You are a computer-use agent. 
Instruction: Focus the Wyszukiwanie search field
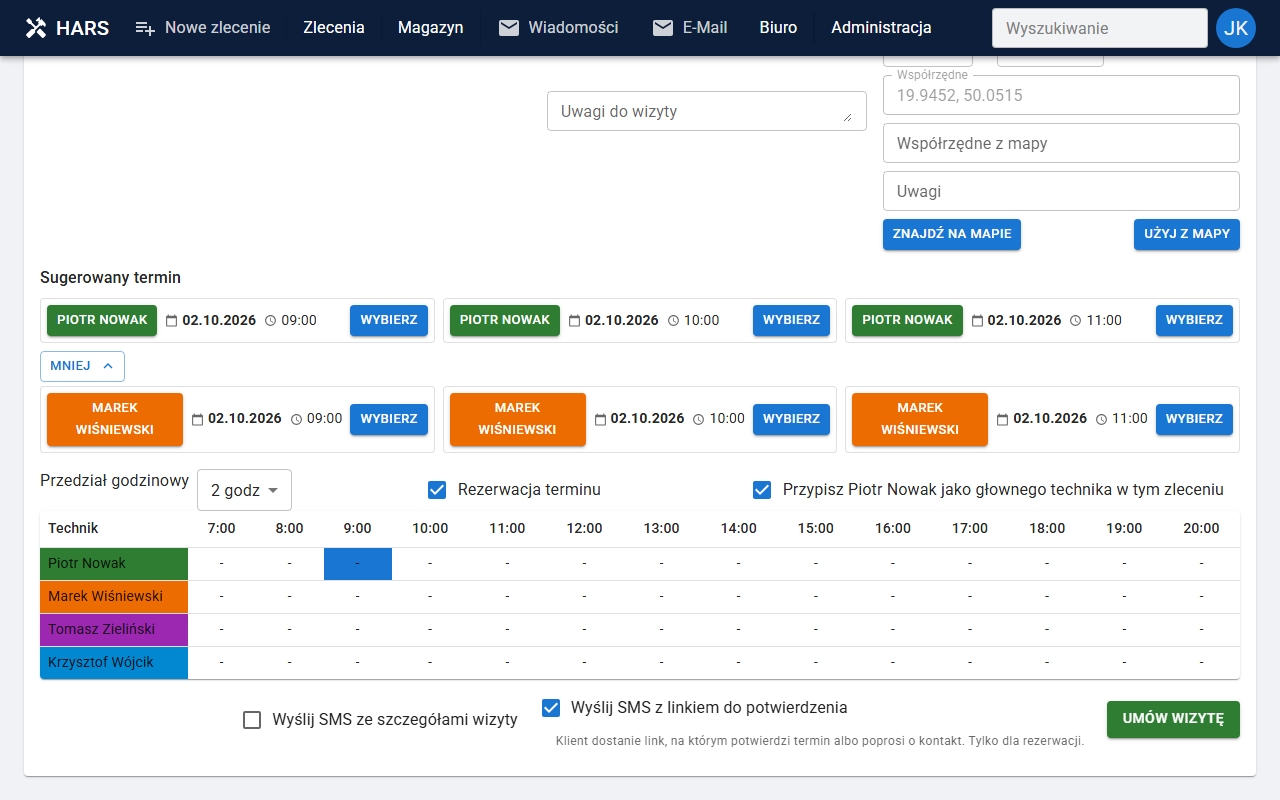[1100, 28]
